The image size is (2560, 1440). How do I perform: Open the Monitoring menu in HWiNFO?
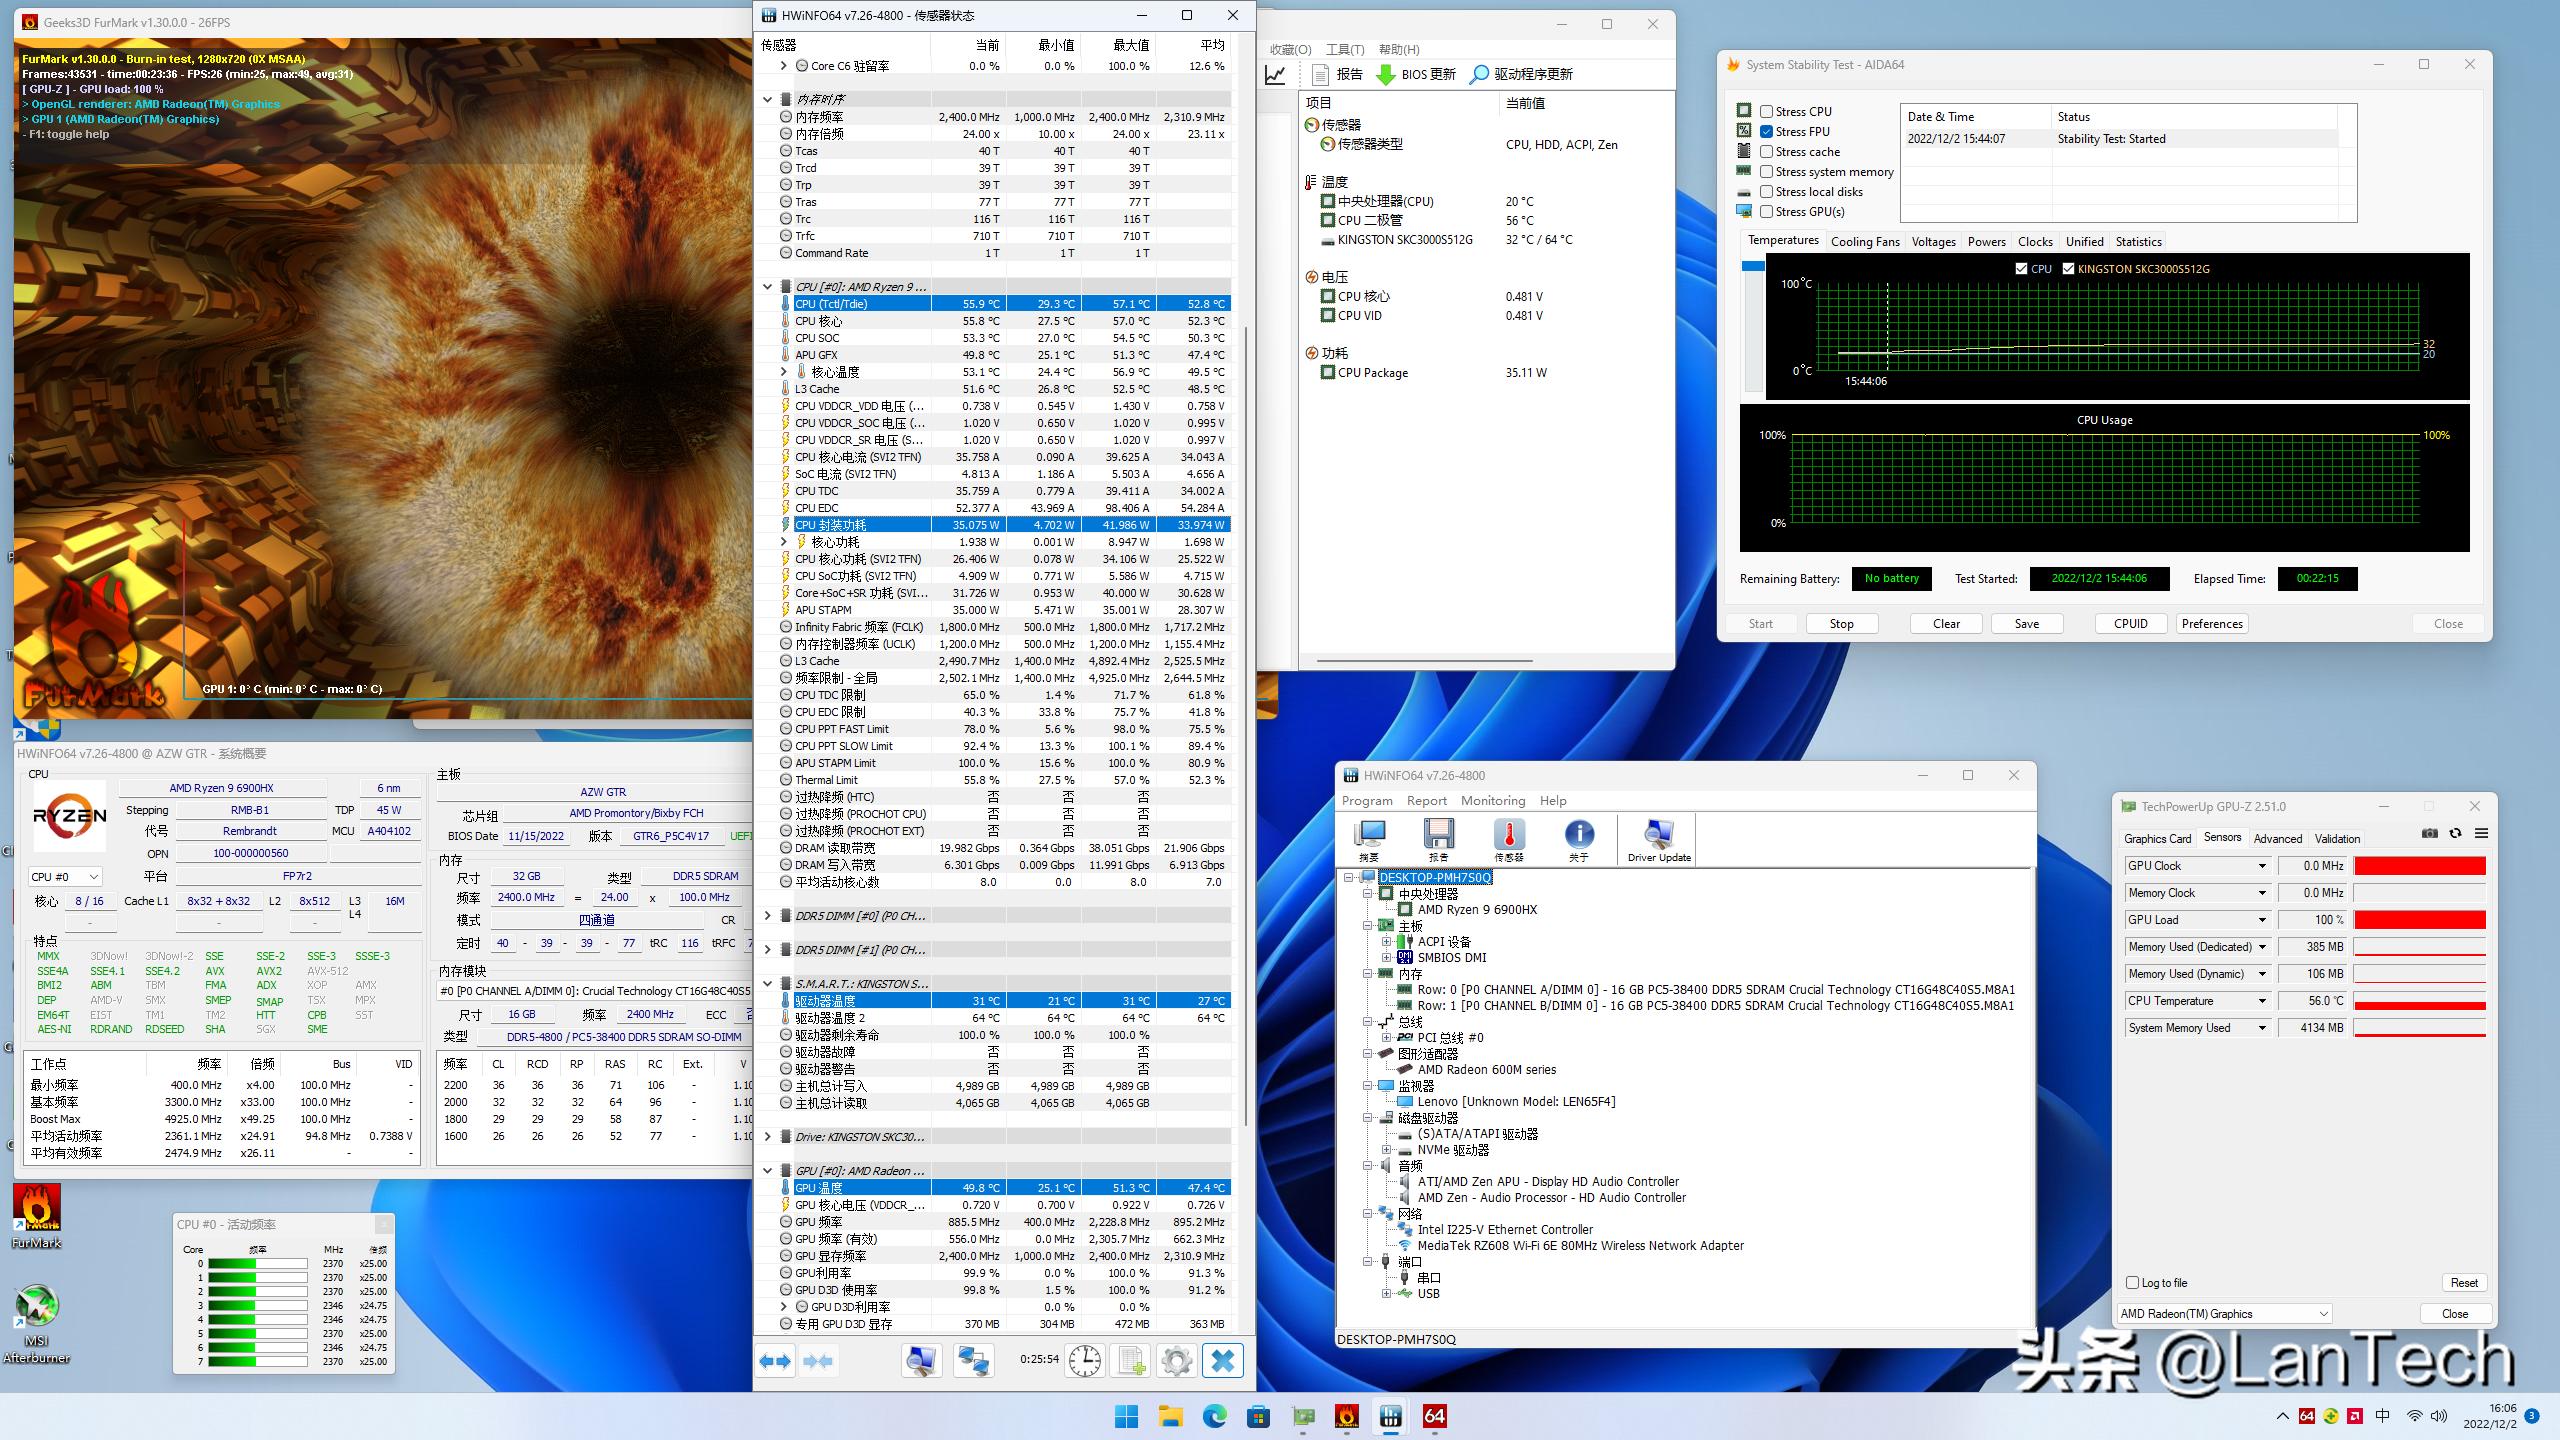[1492, 801]
